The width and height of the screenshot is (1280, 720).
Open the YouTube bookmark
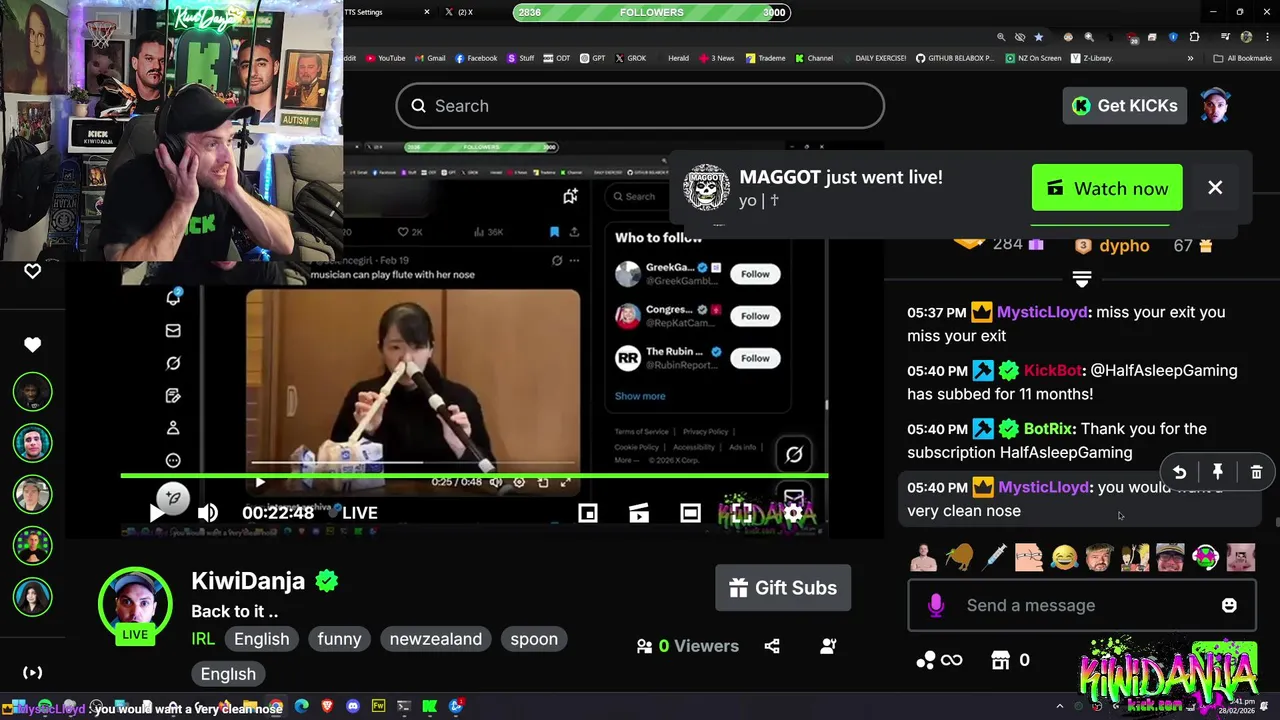click(386, 58)
